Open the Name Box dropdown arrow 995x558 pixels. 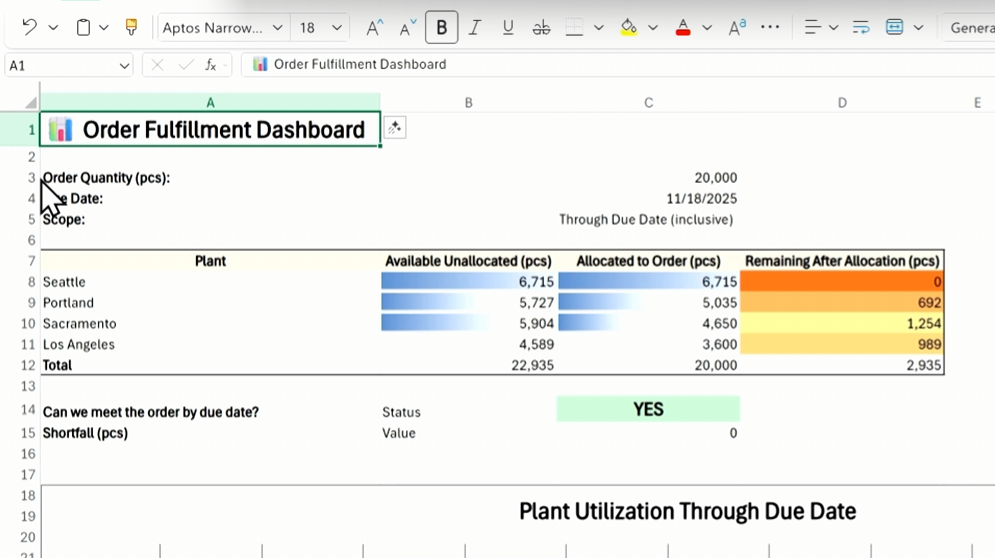(124, 66)
